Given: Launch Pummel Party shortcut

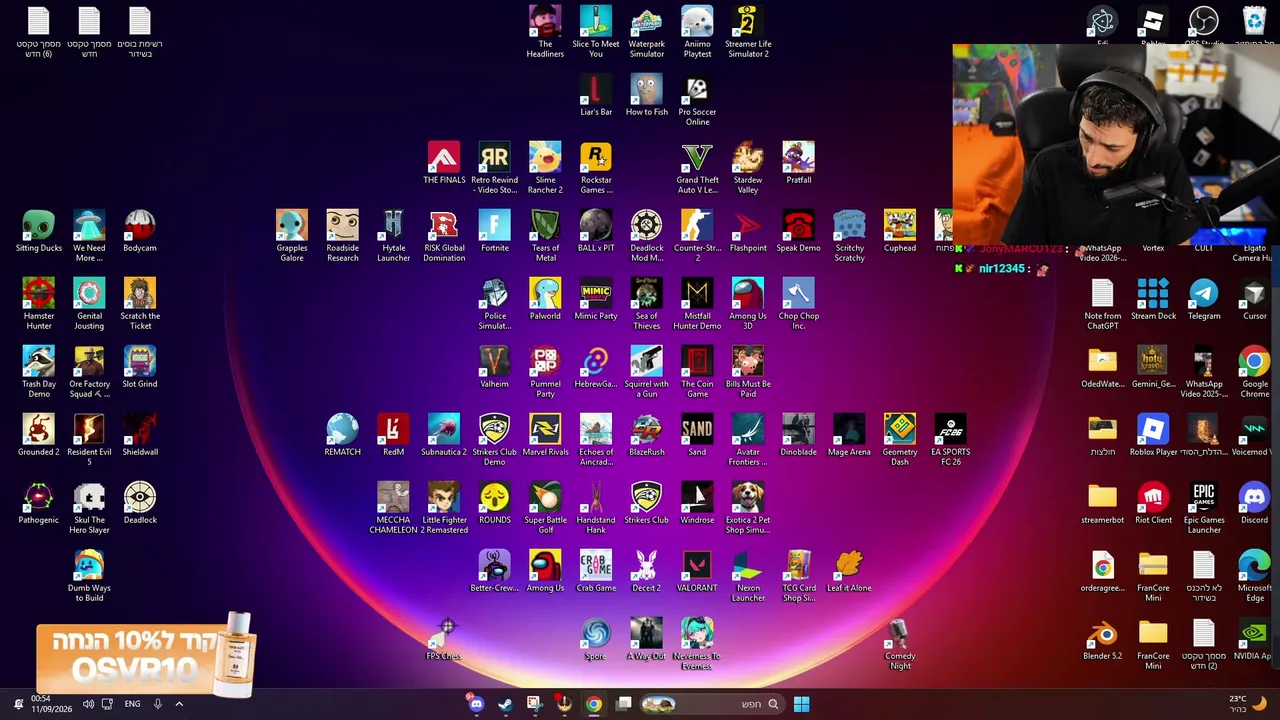Looking at the screenshot, I should click(x=545, y=372).
